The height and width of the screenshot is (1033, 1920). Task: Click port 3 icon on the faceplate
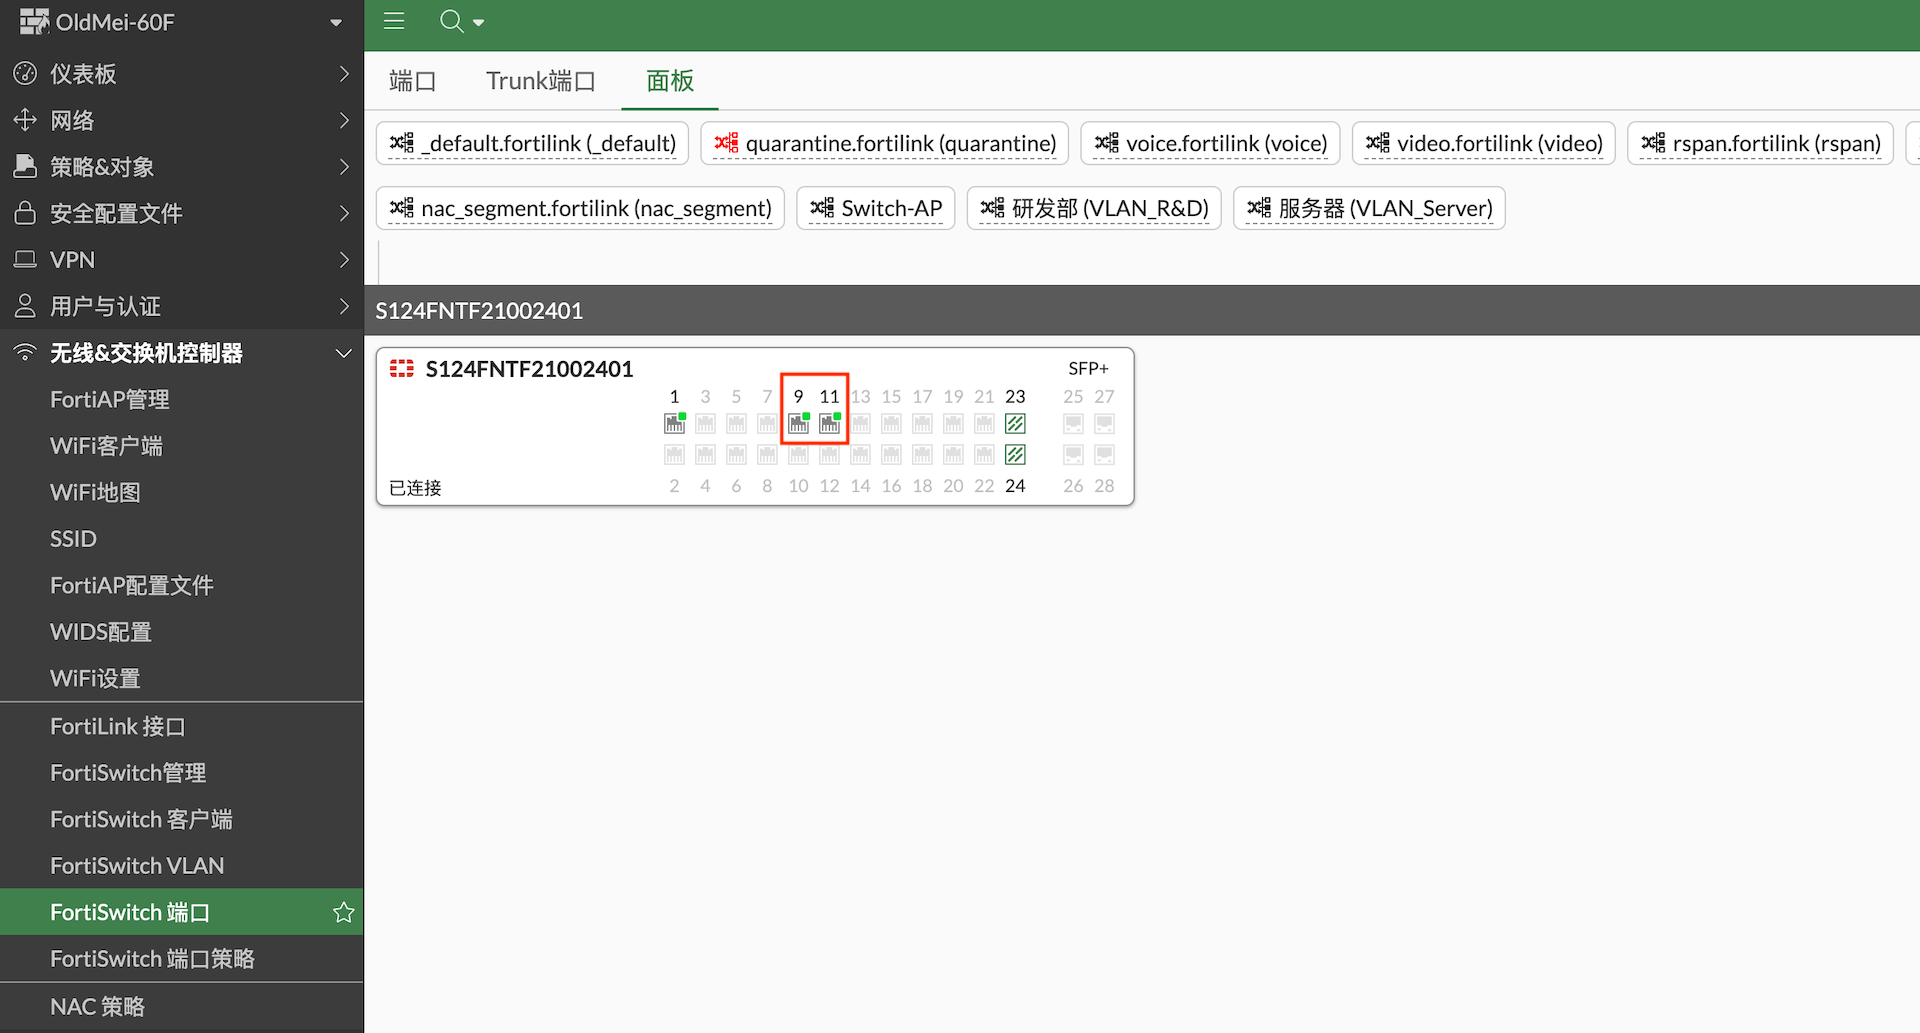tap(706, 424)
